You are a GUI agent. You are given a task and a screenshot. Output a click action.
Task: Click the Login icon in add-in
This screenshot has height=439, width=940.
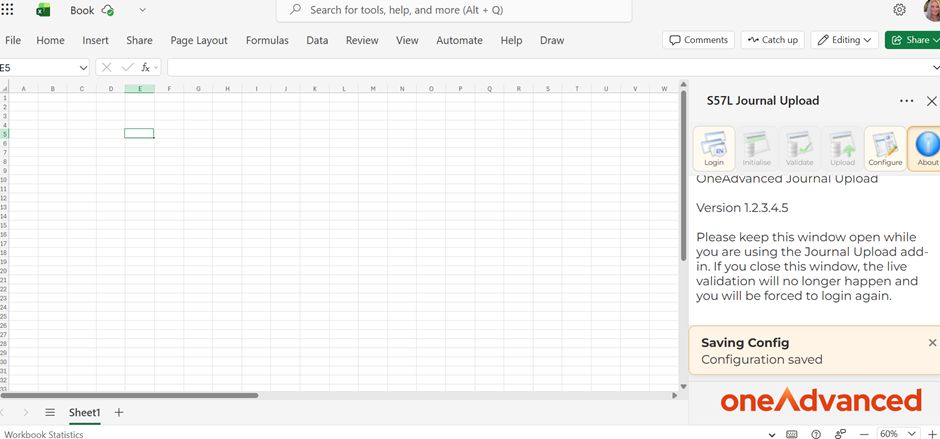[x=714, y=149]
